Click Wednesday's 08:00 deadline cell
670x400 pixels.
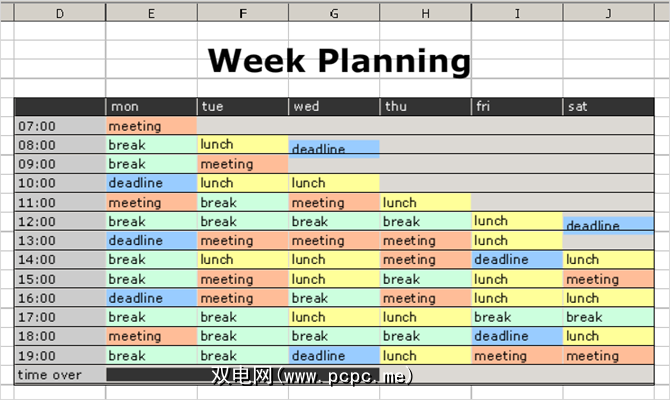(x=334, y=149)
